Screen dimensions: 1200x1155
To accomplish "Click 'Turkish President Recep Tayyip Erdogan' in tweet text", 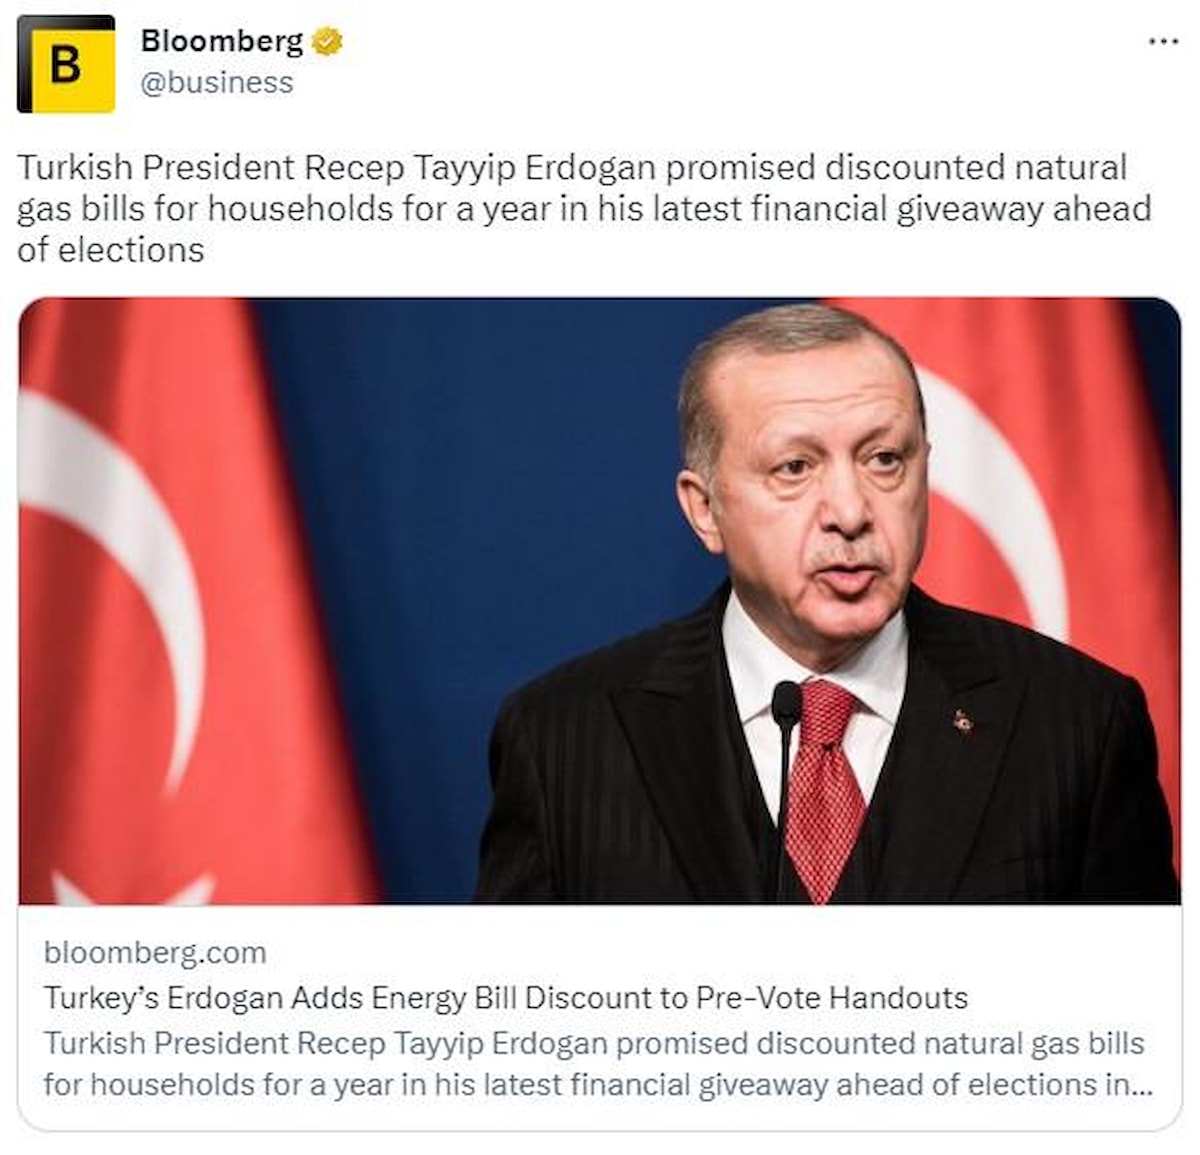I will pyautogui.click(x=338, y=167).
